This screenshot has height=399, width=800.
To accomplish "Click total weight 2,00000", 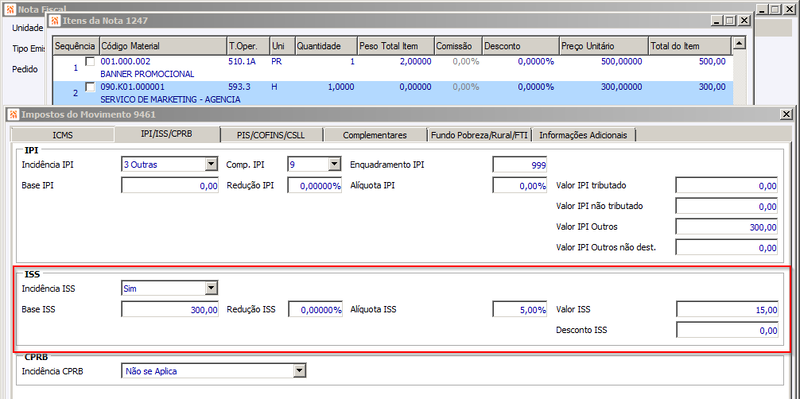I will pyautogui.click(x=415, y=61).
